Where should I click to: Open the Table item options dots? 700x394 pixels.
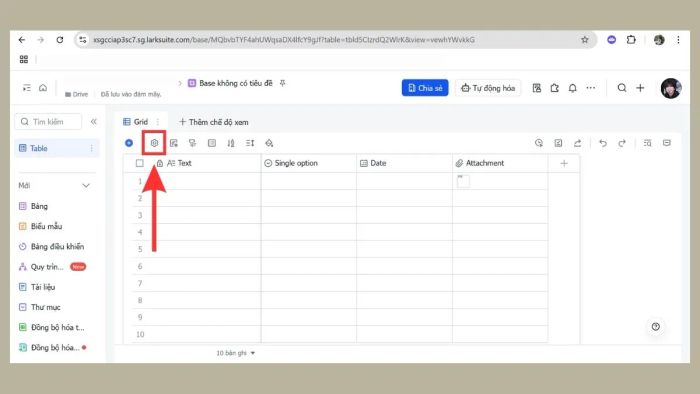point(92,148)
